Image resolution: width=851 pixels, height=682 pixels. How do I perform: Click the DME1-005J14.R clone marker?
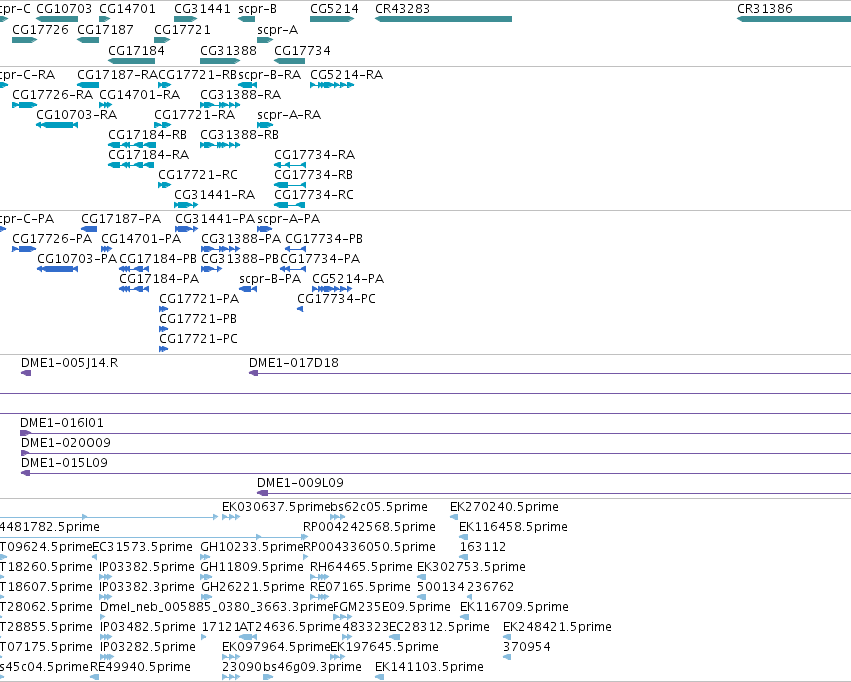pos(26,373)
